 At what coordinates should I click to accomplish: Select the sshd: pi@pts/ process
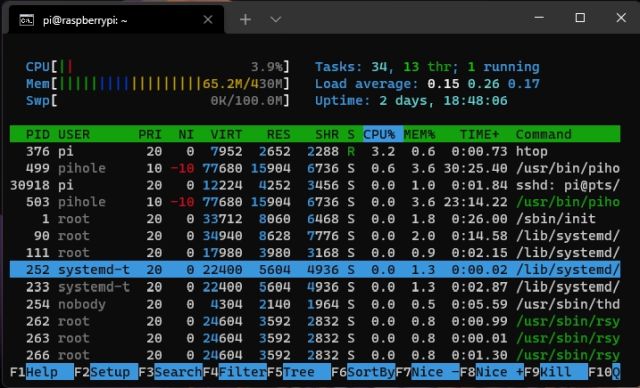(315, 185)
